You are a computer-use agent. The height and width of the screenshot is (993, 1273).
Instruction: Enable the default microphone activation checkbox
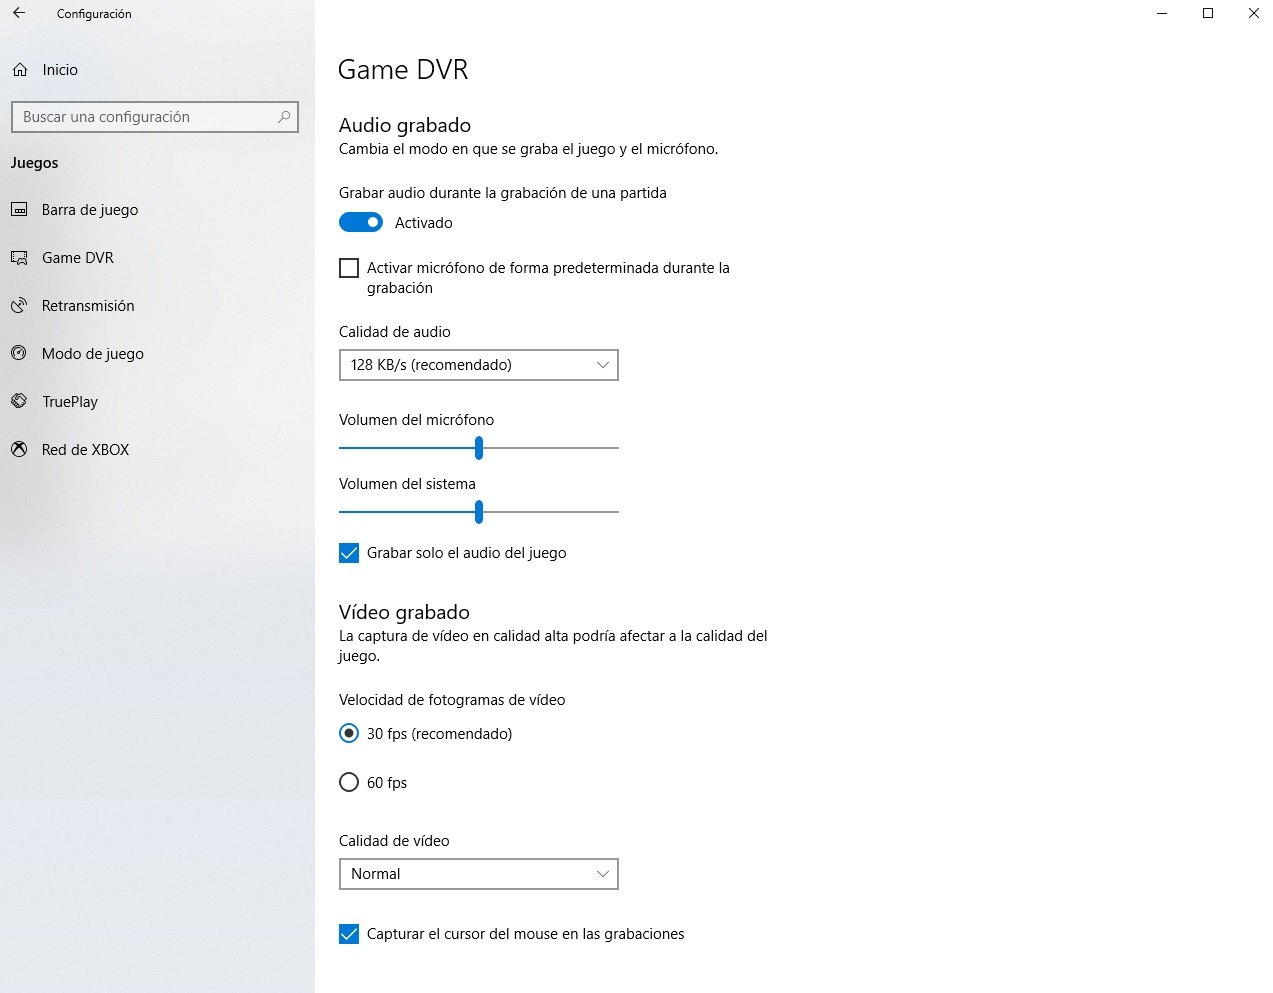click(x=349, y=268)
